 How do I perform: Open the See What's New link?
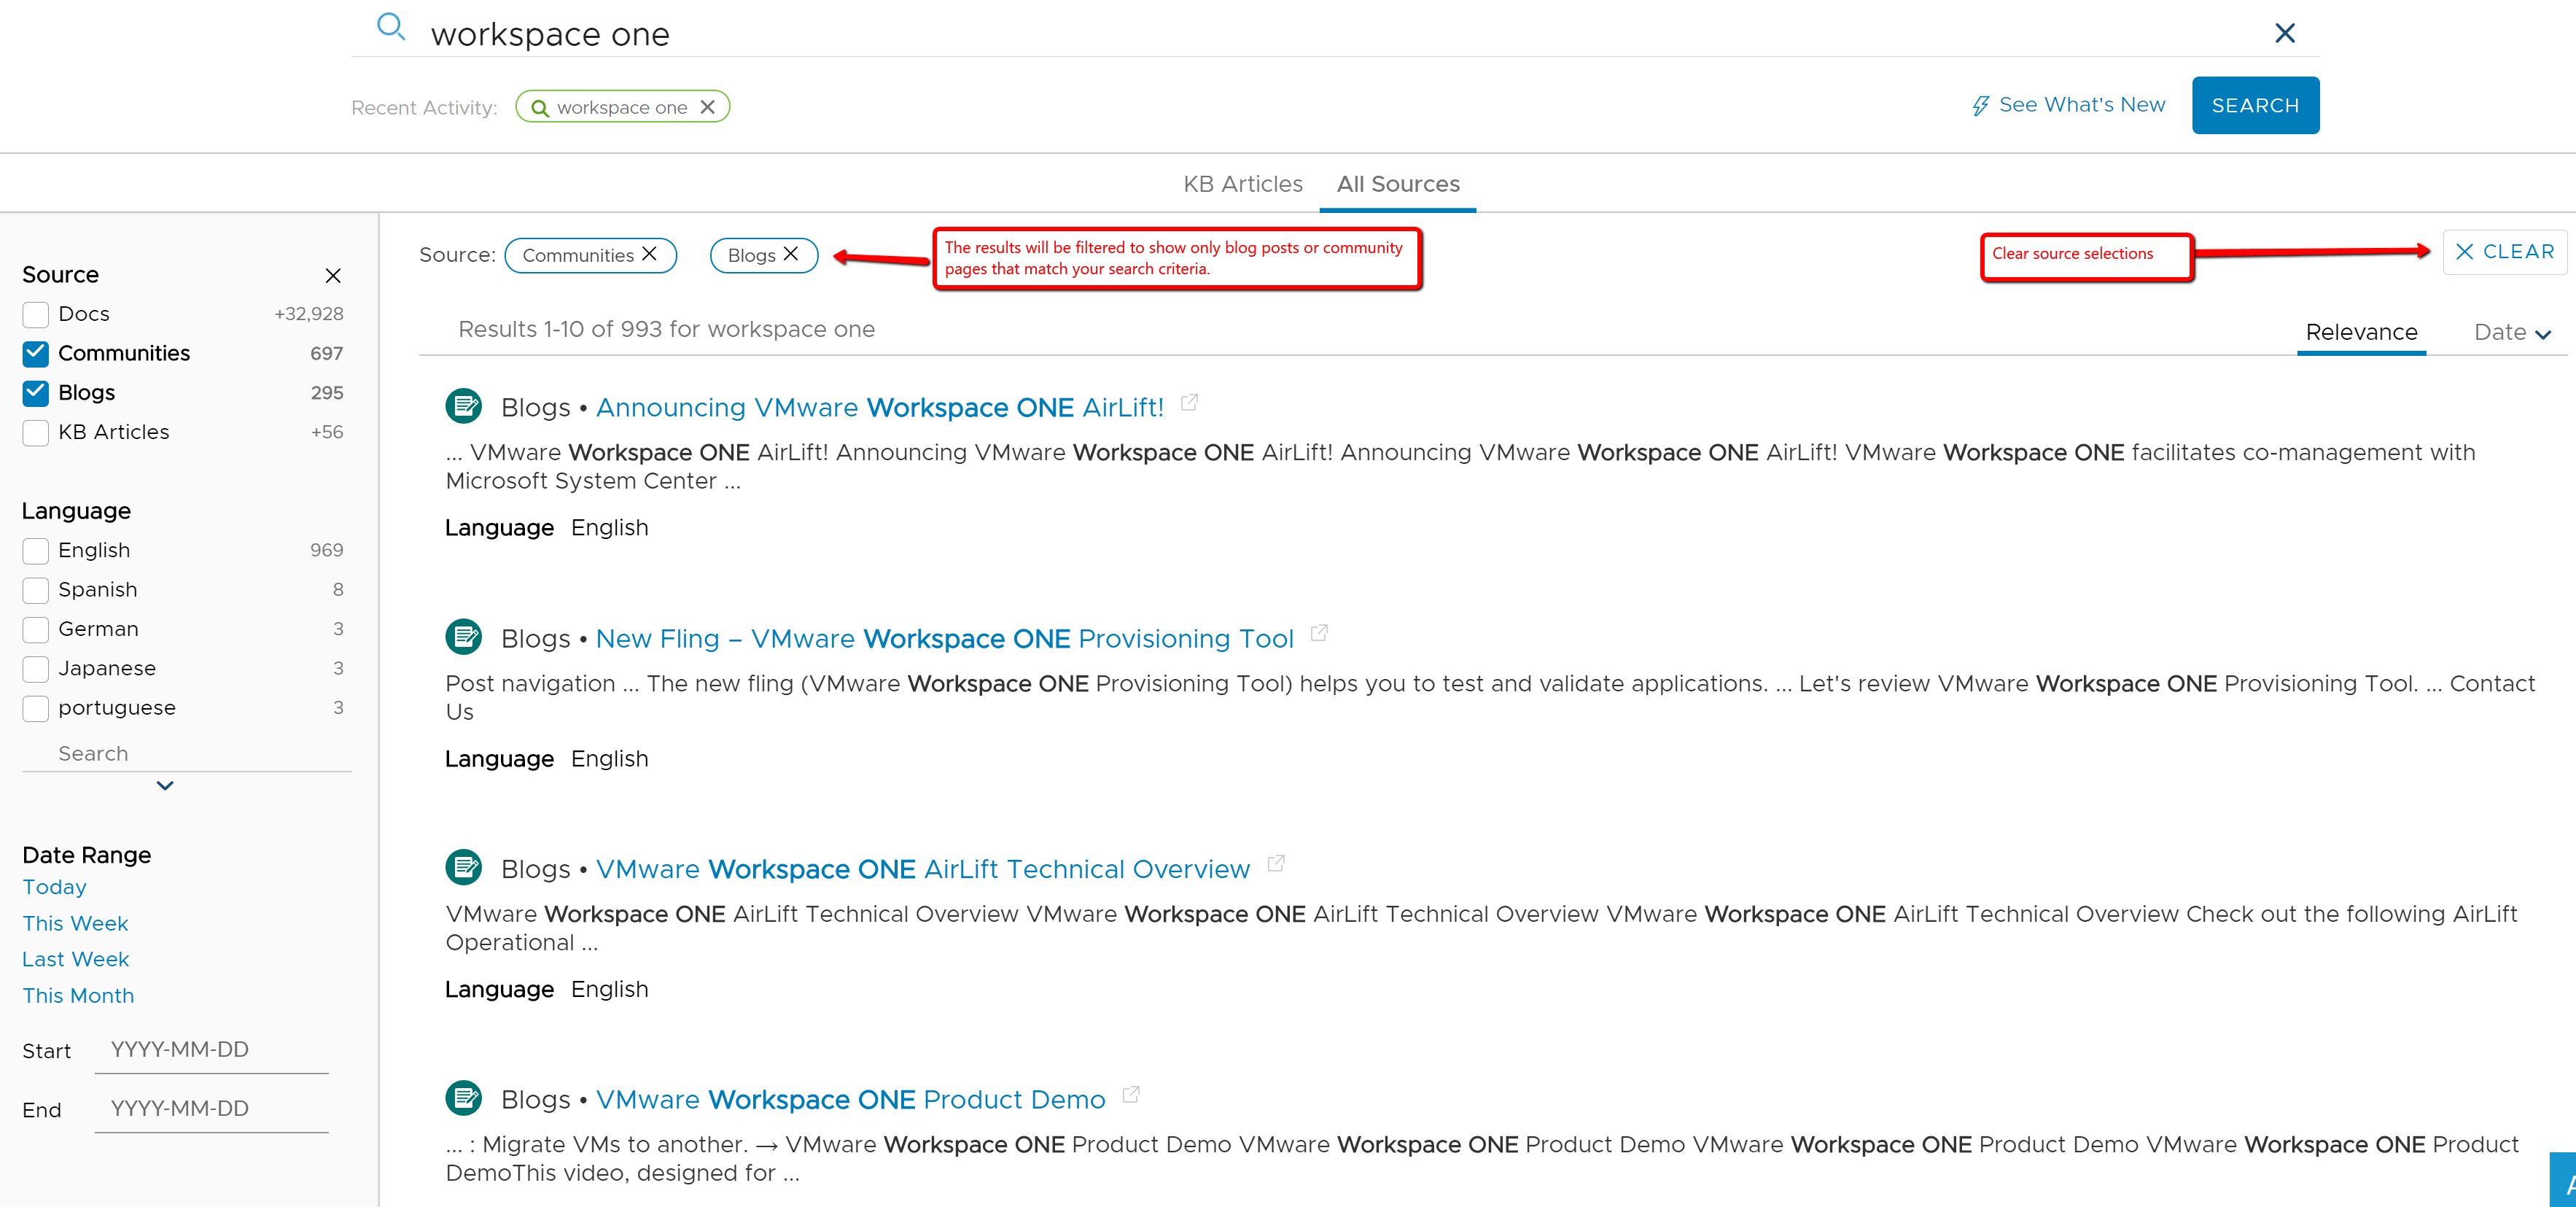(2082, 105)
